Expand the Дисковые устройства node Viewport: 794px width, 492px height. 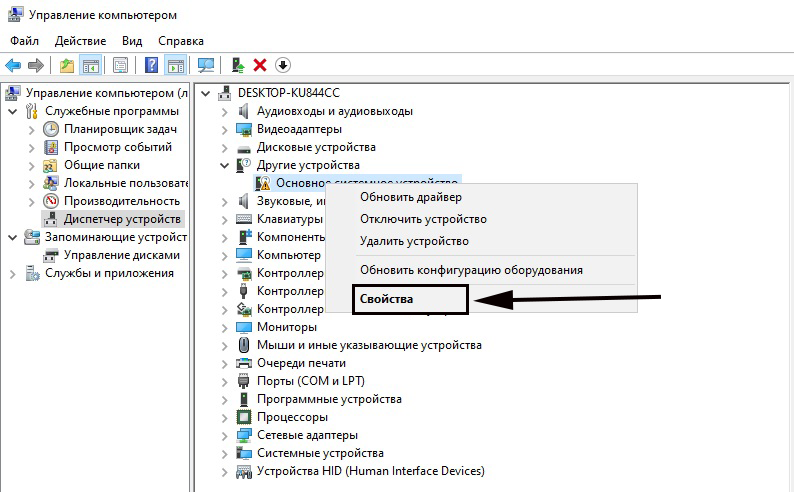coord(225,148)
